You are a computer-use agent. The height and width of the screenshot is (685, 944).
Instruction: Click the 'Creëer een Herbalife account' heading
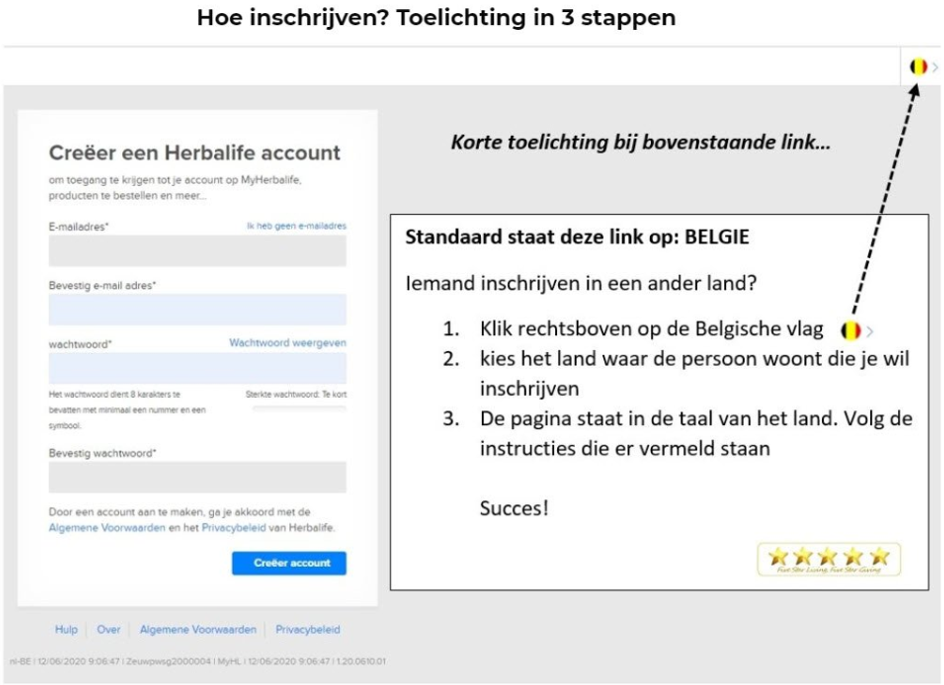[195, 153]
